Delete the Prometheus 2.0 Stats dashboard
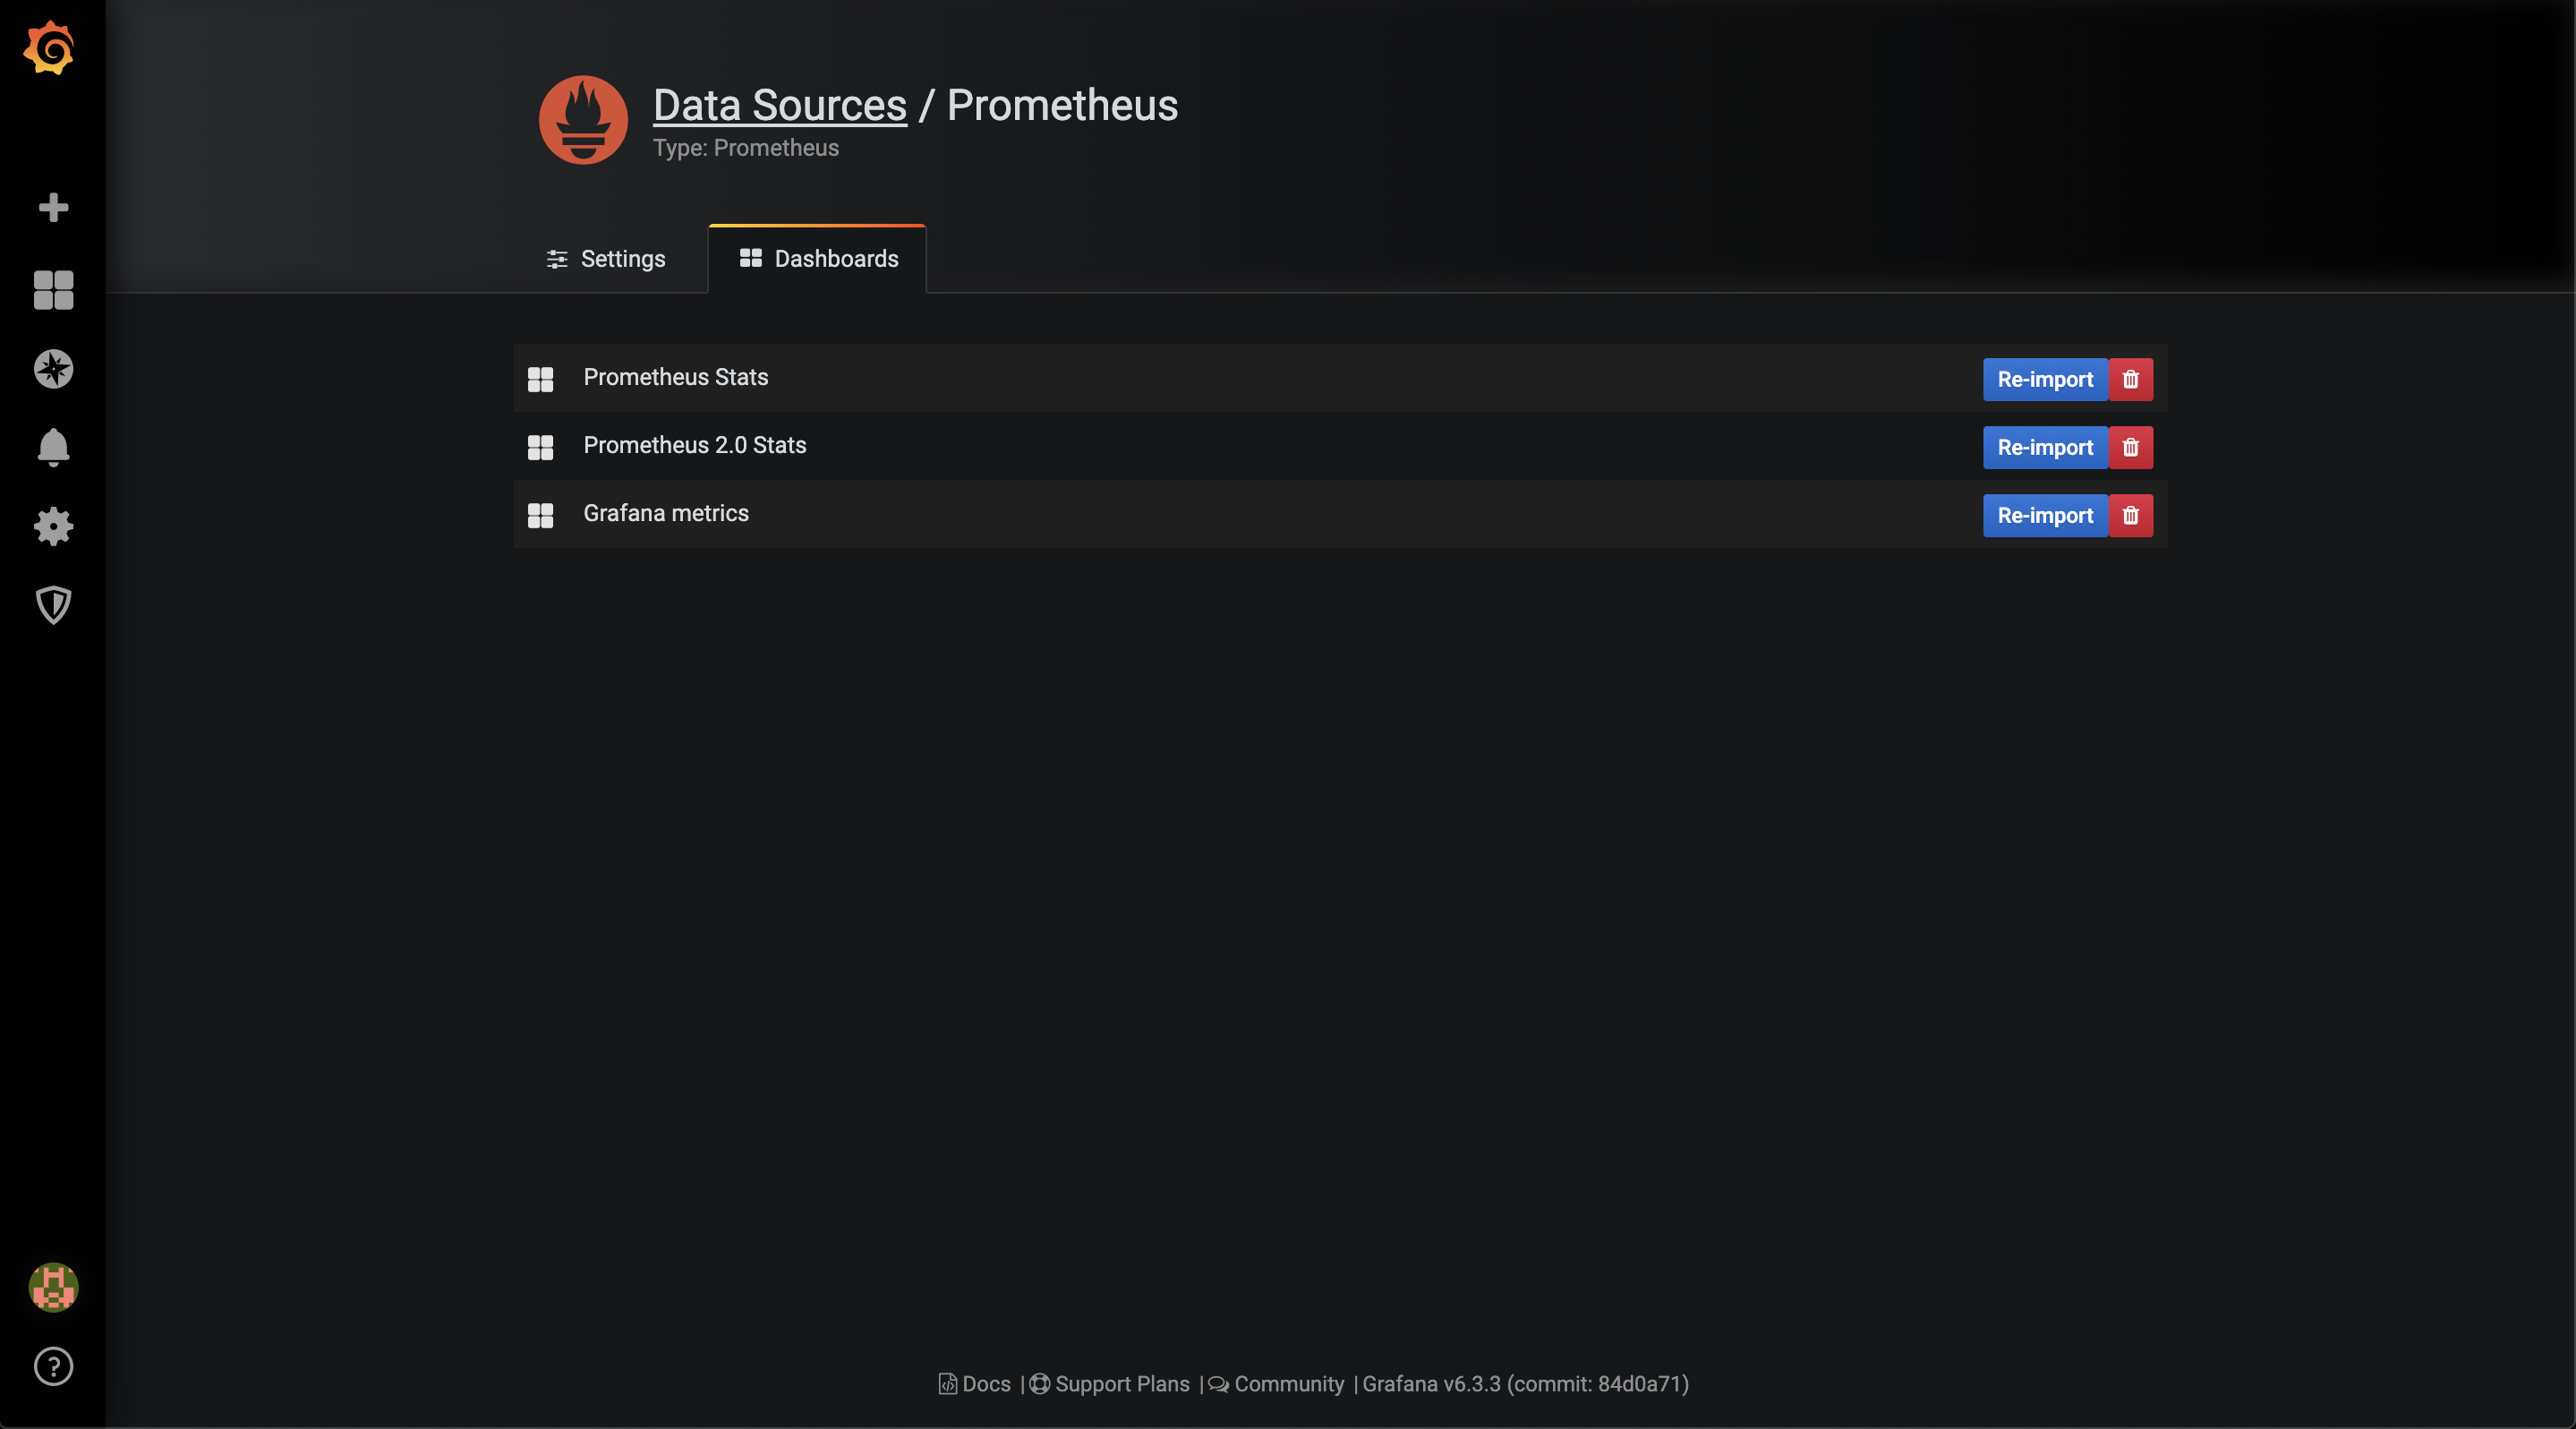The image size is (2576, 1429). pyautogui.click(x=2130, y=447)
